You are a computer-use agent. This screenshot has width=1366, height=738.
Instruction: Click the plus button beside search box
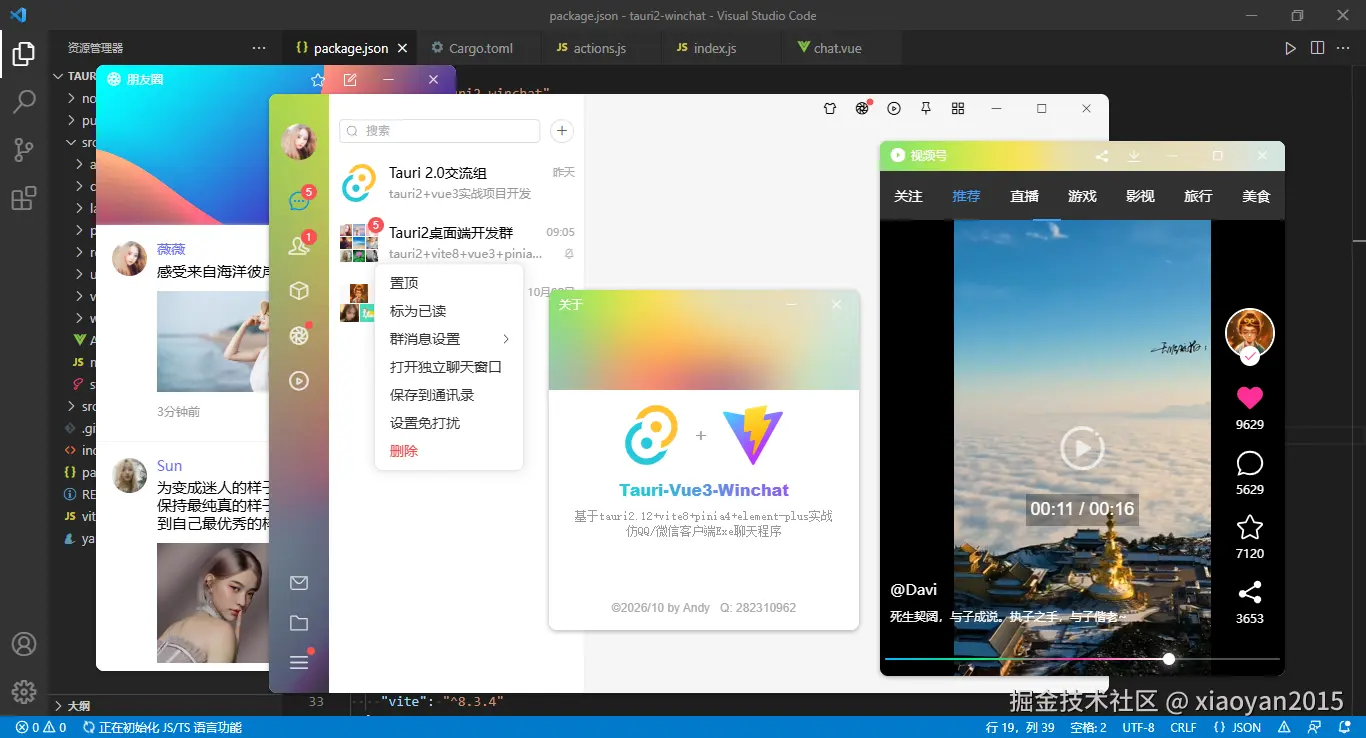click(x=562, y=131)
